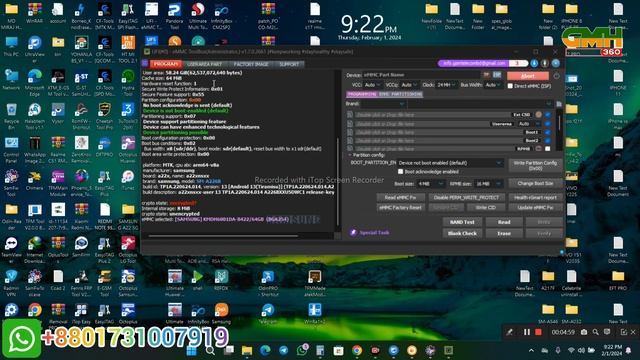Pause the iTop screen recording
The image size is (640, 360).
coord(527,332)
